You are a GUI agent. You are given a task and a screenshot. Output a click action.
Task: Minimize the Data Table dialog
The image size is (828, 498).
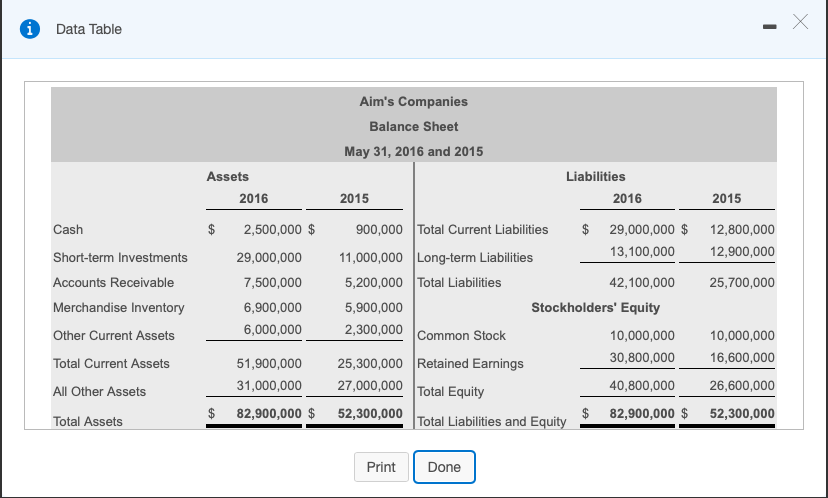pos(769,26)
